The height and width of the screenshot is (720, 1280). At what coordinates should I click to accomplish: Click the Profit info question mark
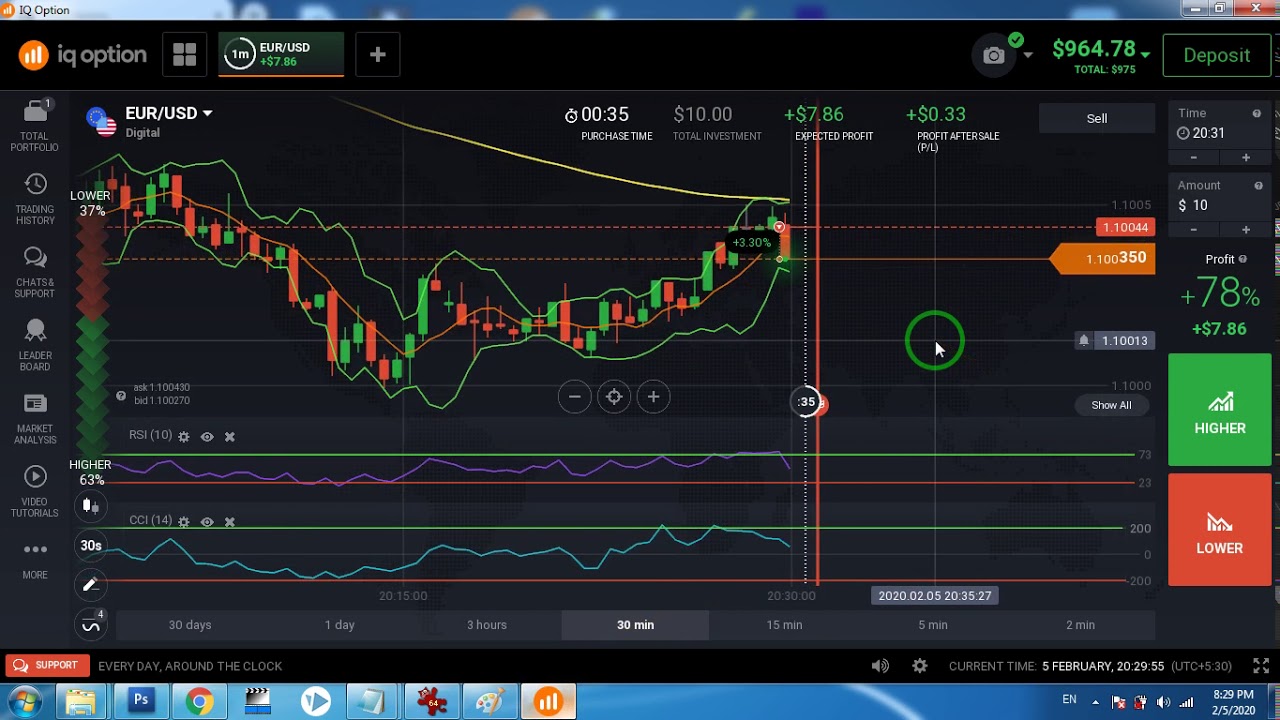1243,259
